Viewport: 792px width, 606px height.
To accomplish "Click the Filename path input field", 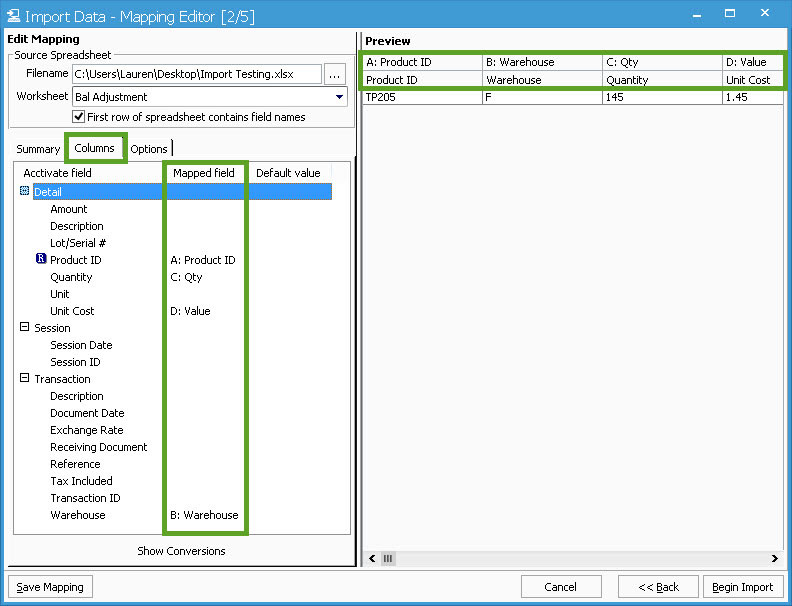I will tap(196, 74).
